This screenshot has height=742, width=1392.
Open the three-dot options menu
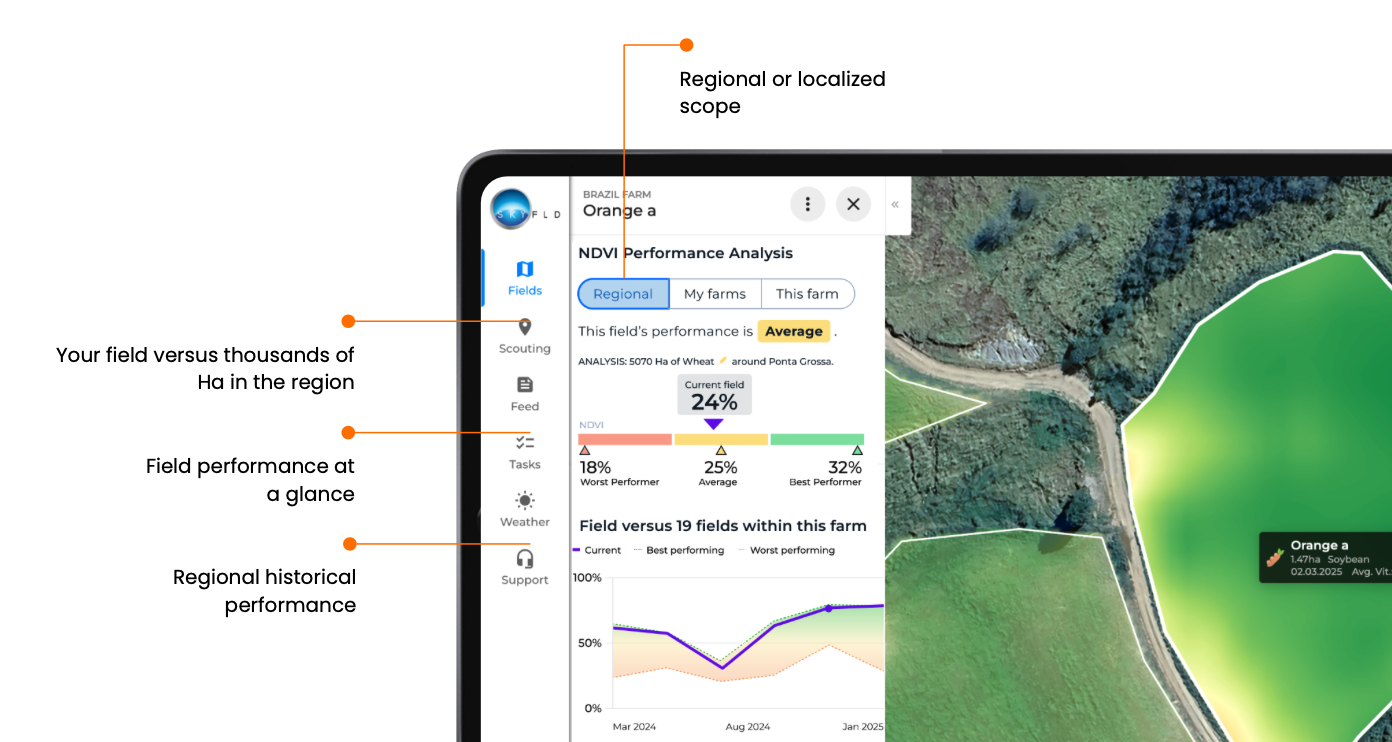coord(807,204)
